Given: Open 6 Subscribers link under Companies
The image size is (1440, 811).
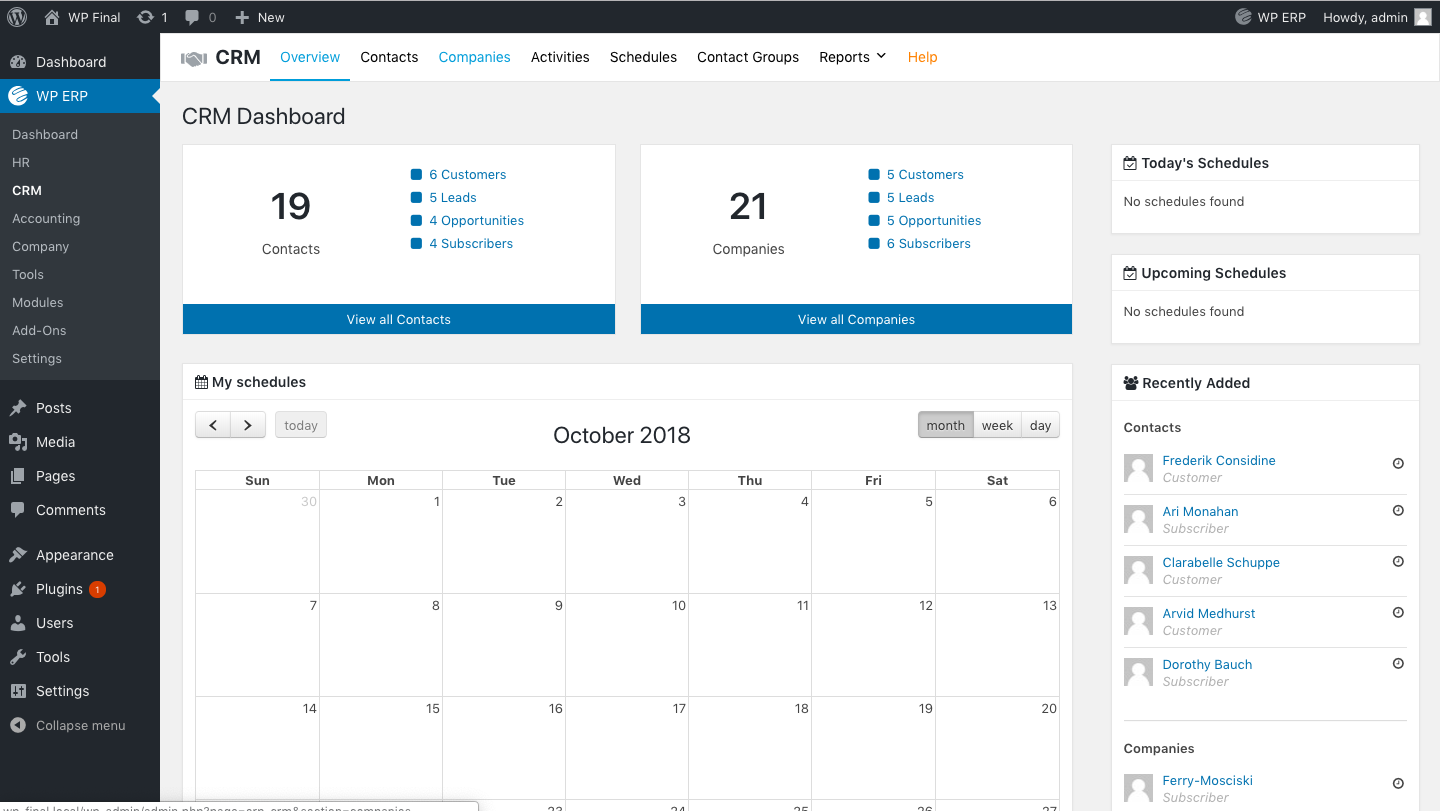Looking at the screenshot, I should point(929,243).
